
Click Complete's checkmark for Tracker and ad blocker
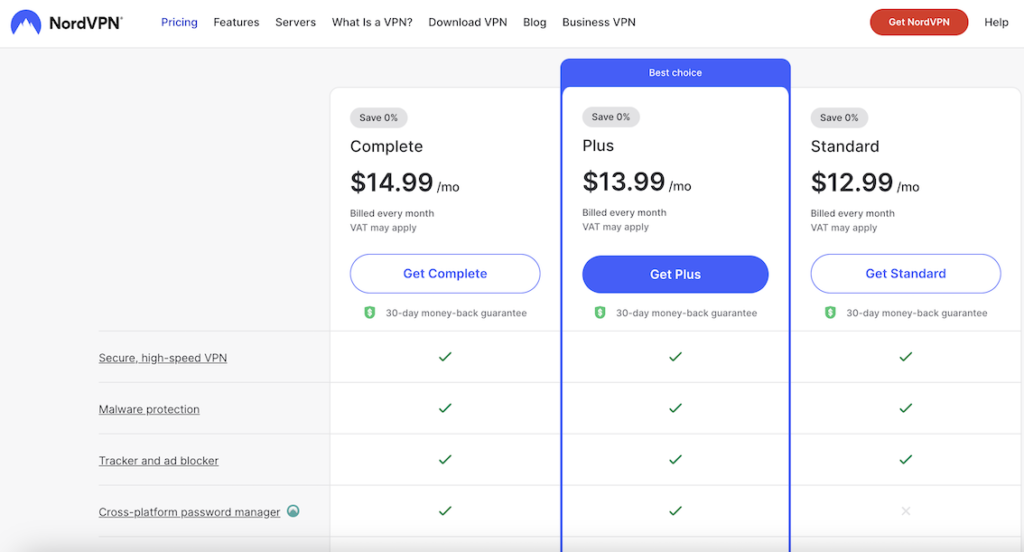point(445,460)
